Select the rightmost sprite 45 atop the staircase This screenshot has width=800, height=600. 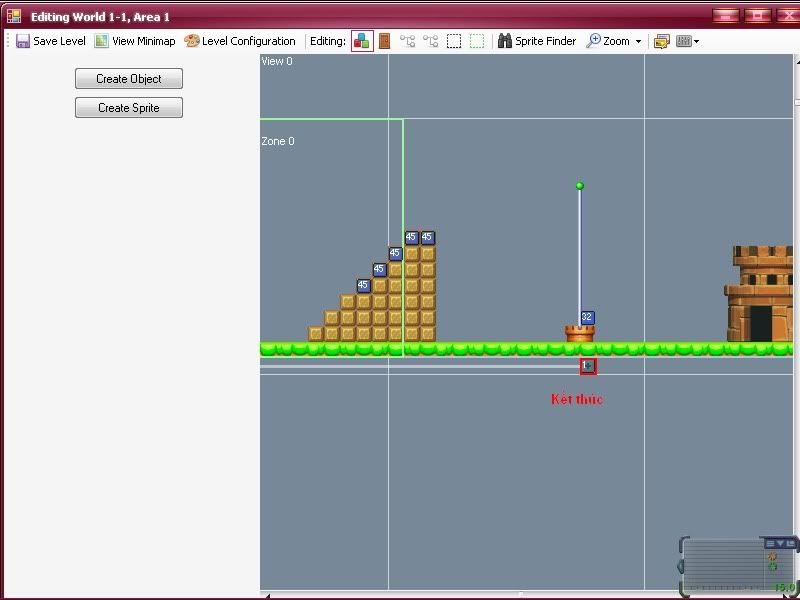click(x=427, y=237)
